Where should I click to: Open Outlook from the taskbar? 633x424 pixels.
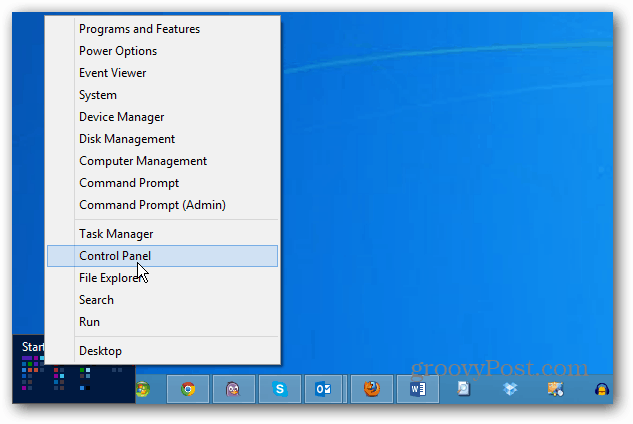[x=324, y=389]
